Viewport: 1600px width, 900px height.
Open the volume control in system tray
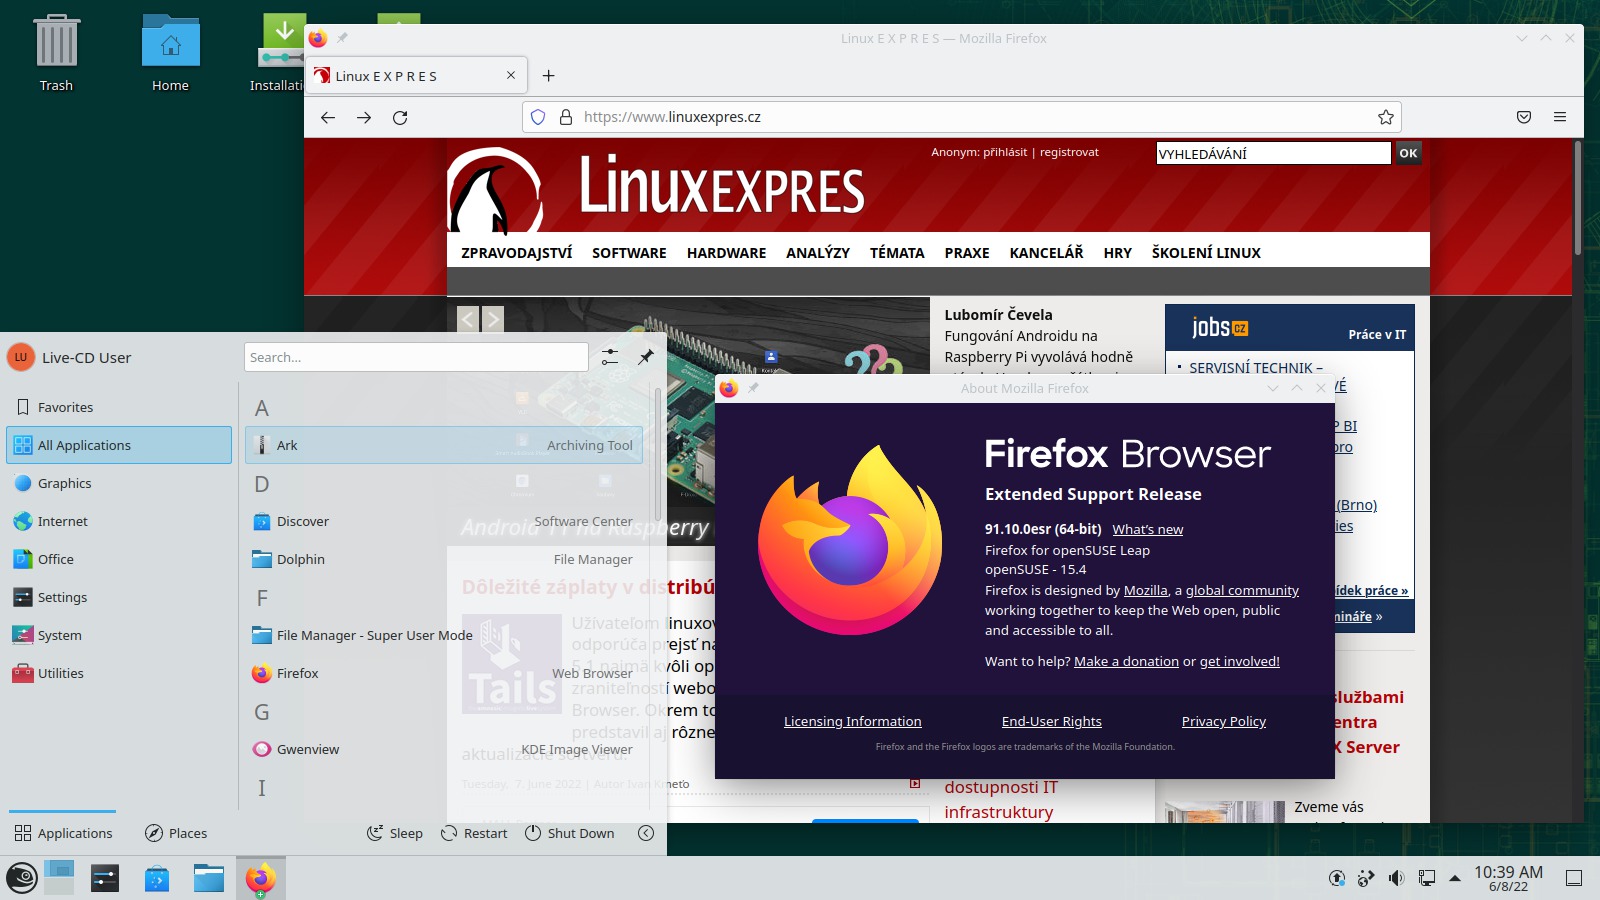coord(1396,878)
